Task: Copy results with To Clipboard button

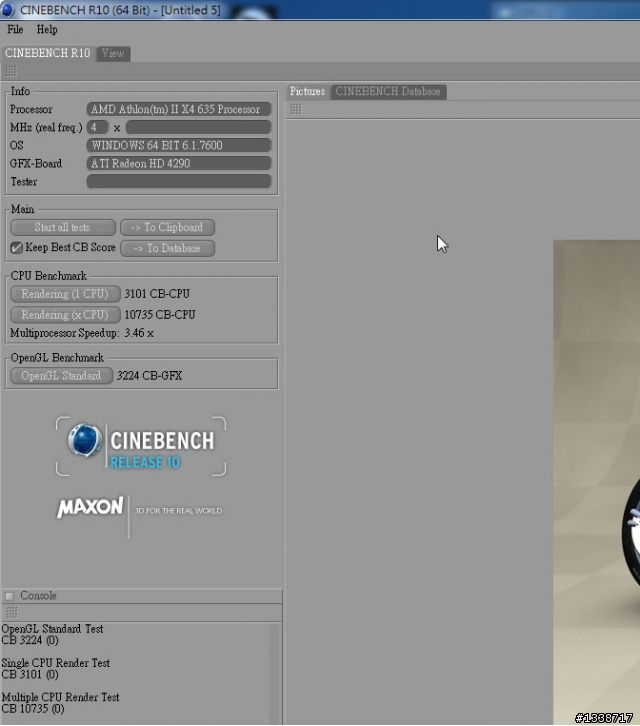Action: pyautogui.click(x=167, y=227)
